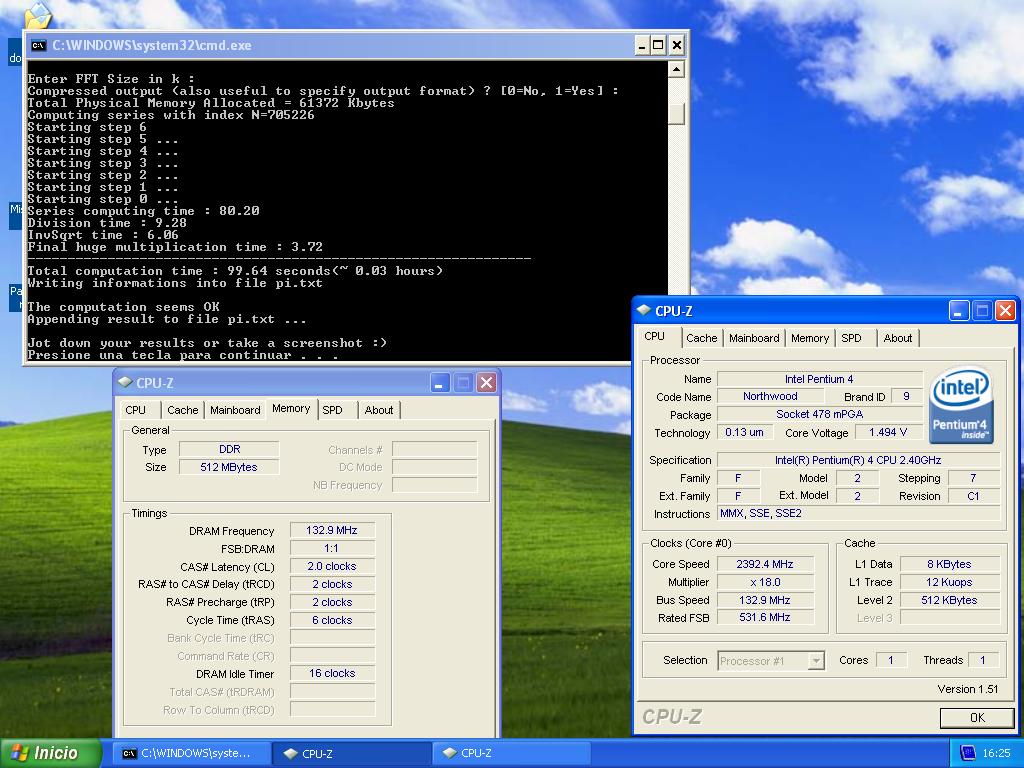
Task: Minimize the left CPU-Z memory window
Action: (440, 383)
